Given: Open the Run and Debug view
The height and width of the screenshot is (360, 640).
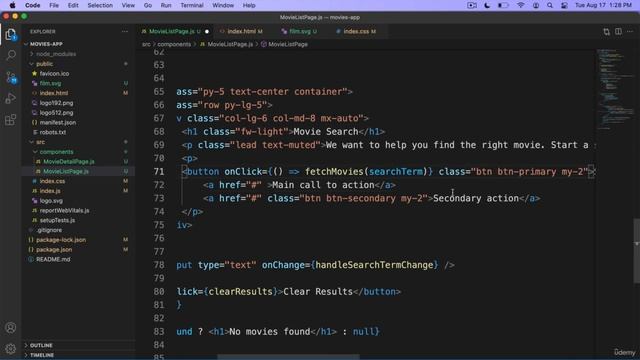Looking at the screenshot, I should click(x=11, y=98).
